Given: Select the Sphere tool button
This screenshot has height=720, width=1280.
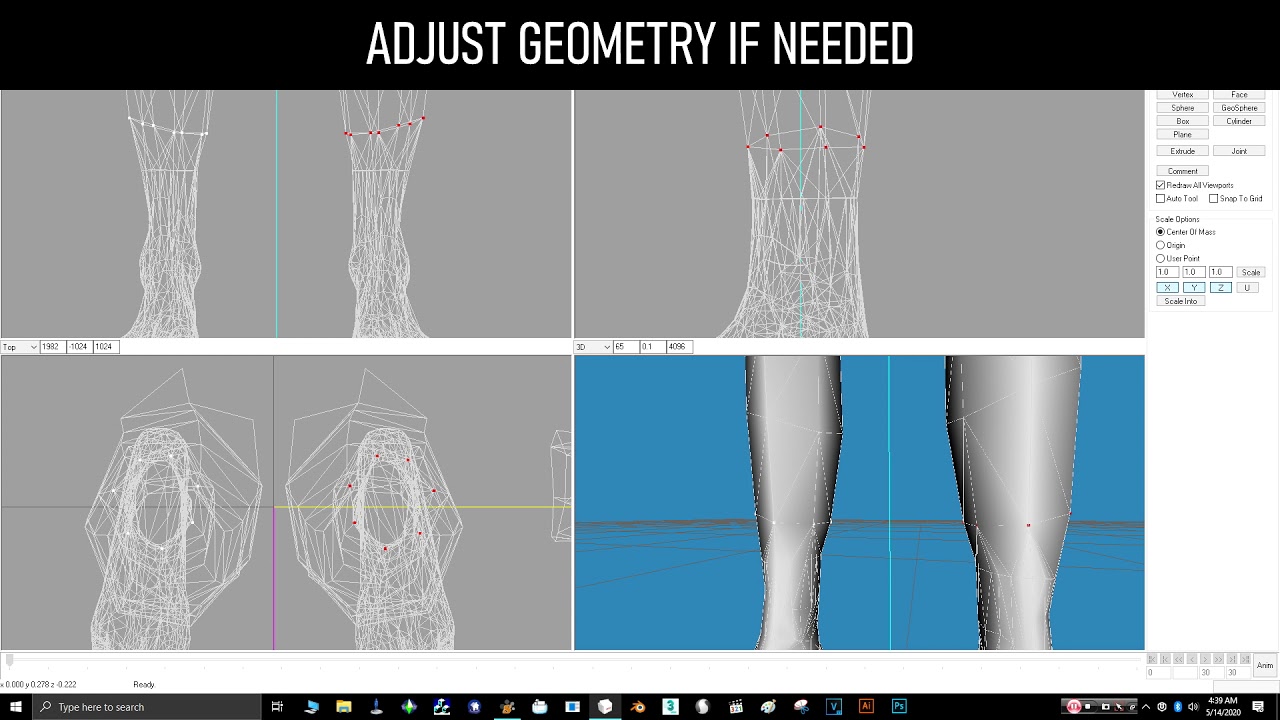Looking at the screenshot, I should [x=1182, y=108].
